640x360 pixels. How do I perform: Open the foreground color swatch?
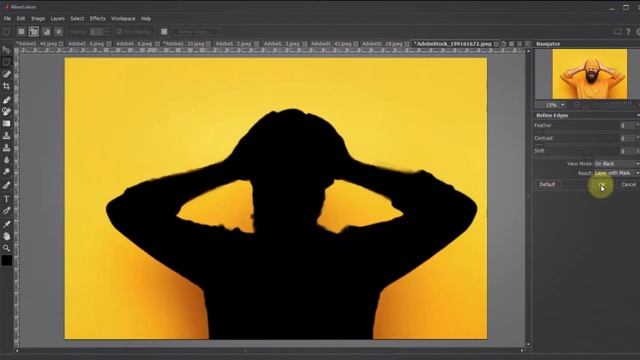(6, 261)
